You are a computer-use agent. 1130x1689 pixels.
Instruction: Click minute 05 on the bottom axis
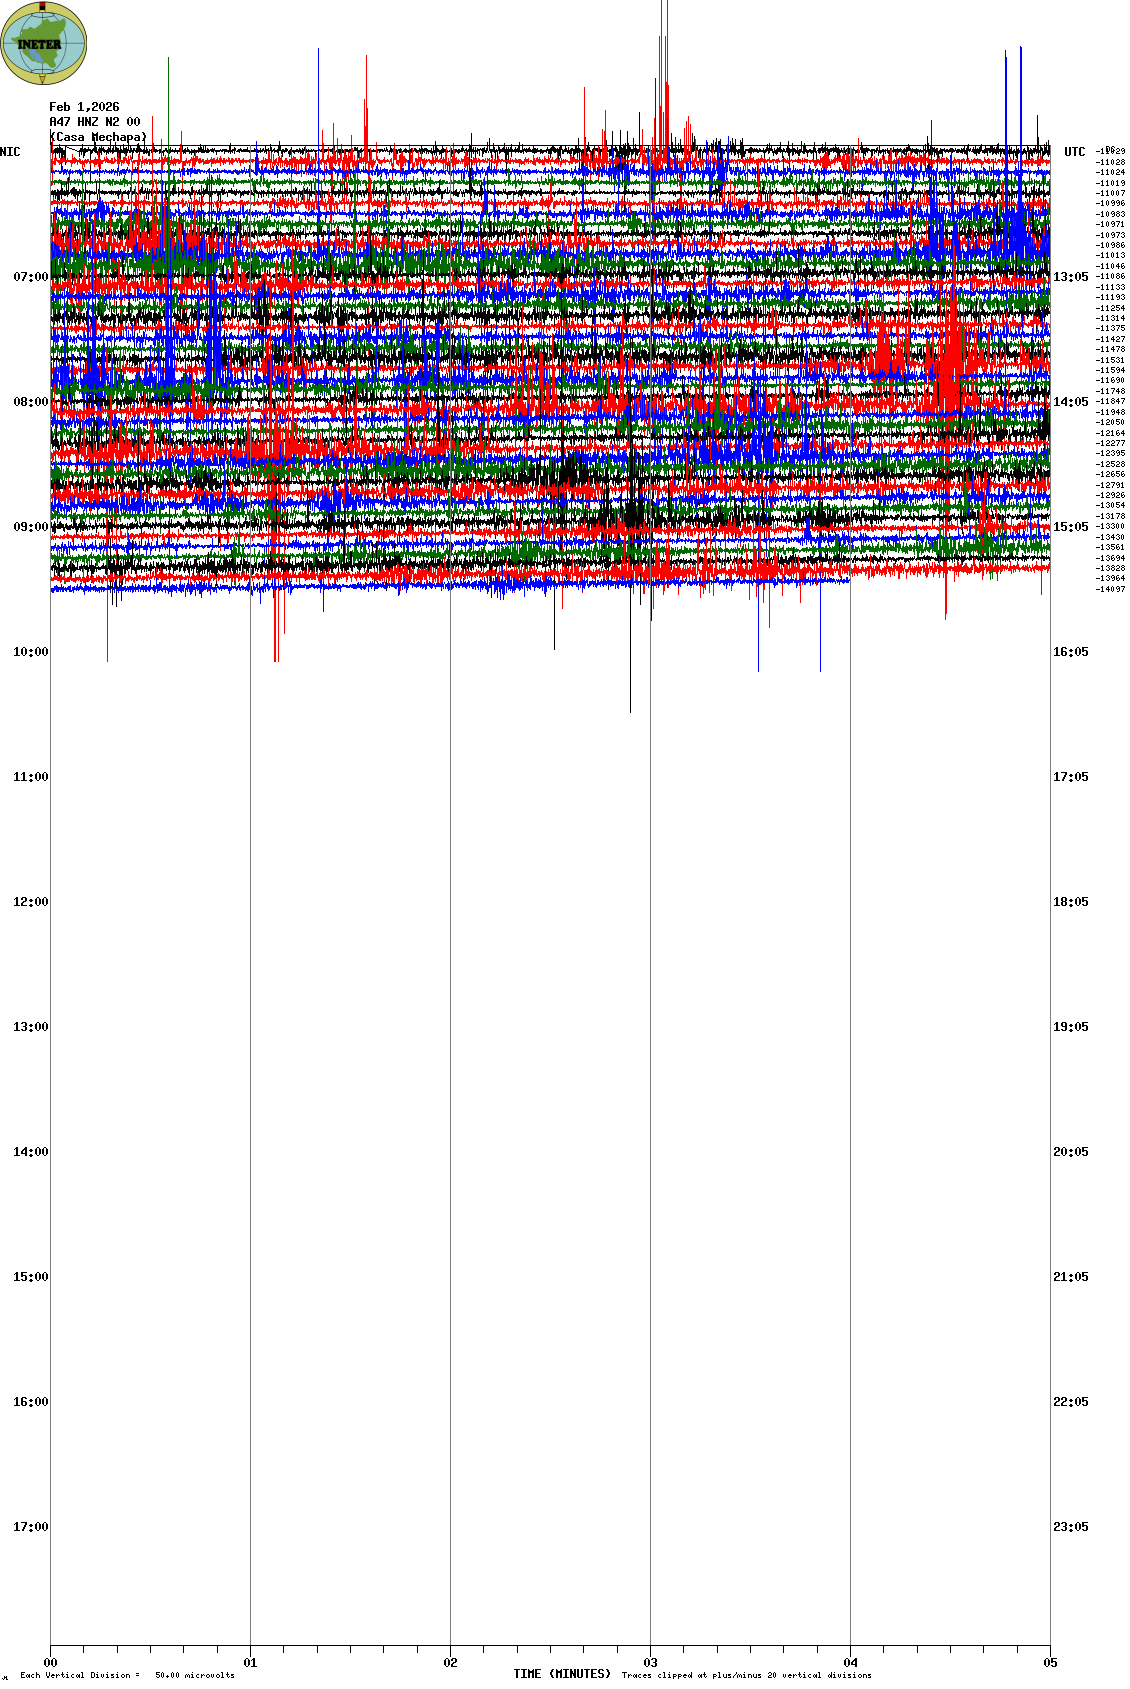click(x=1049, y=1663)
